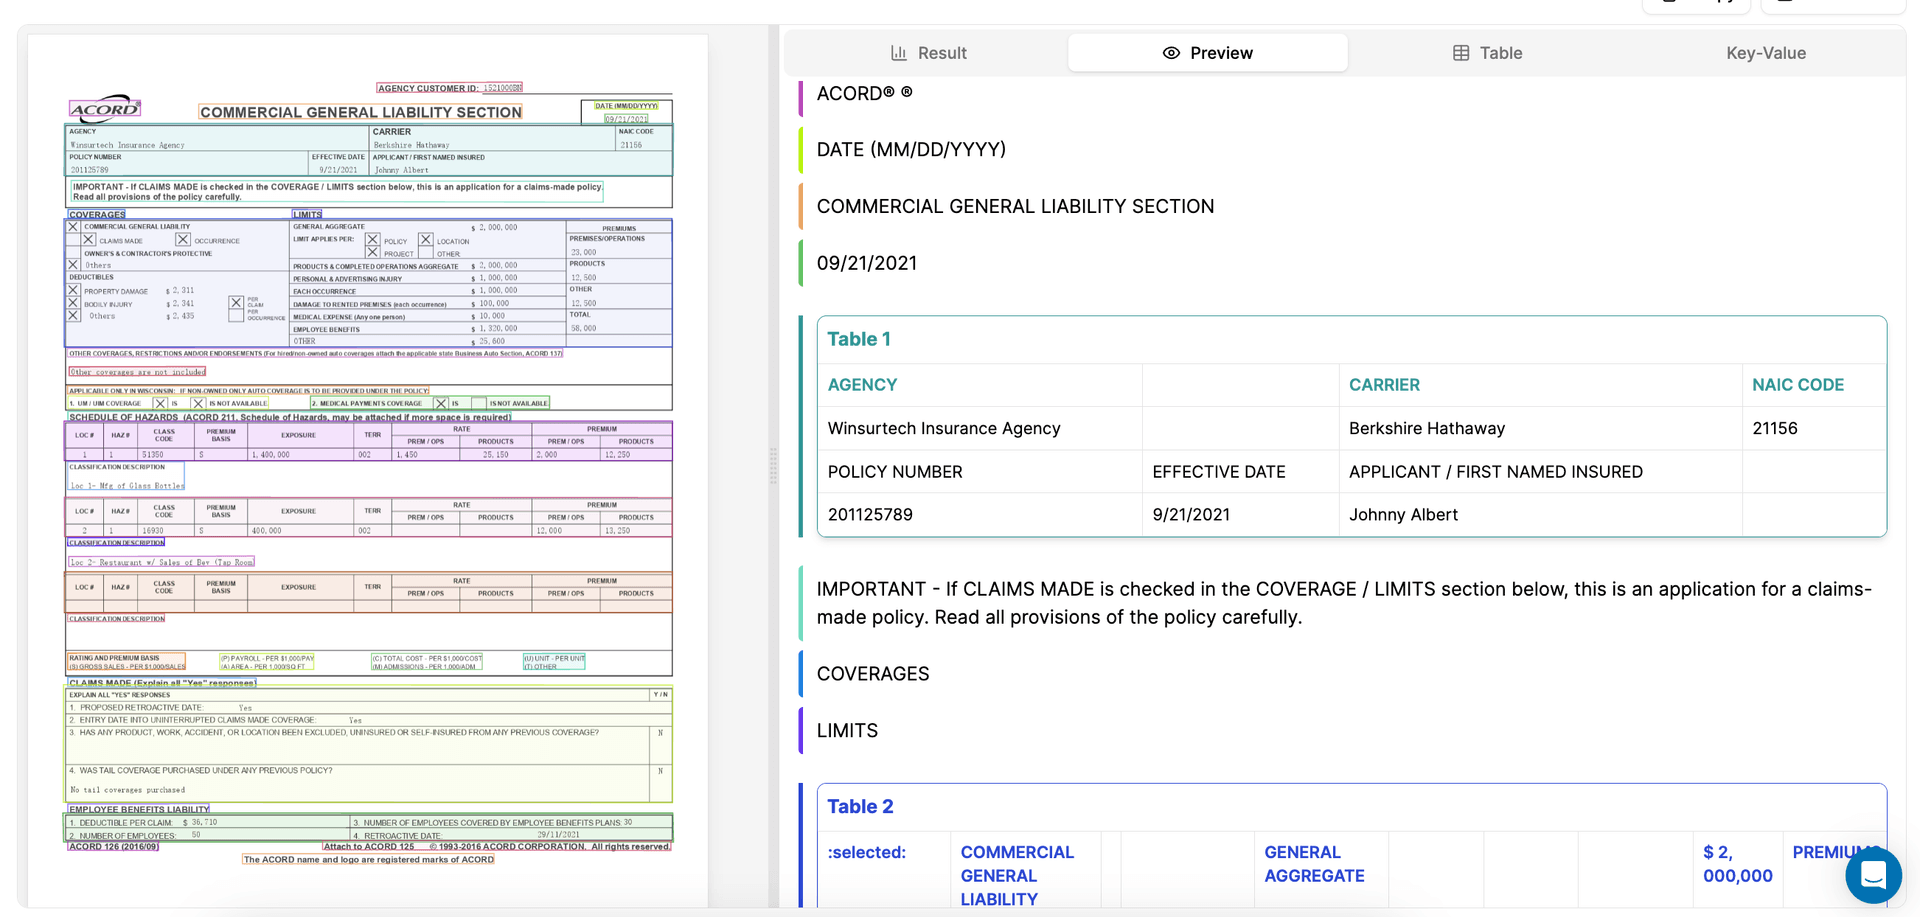Grab the panel splitter handle between document and preview

coord(773,466)
